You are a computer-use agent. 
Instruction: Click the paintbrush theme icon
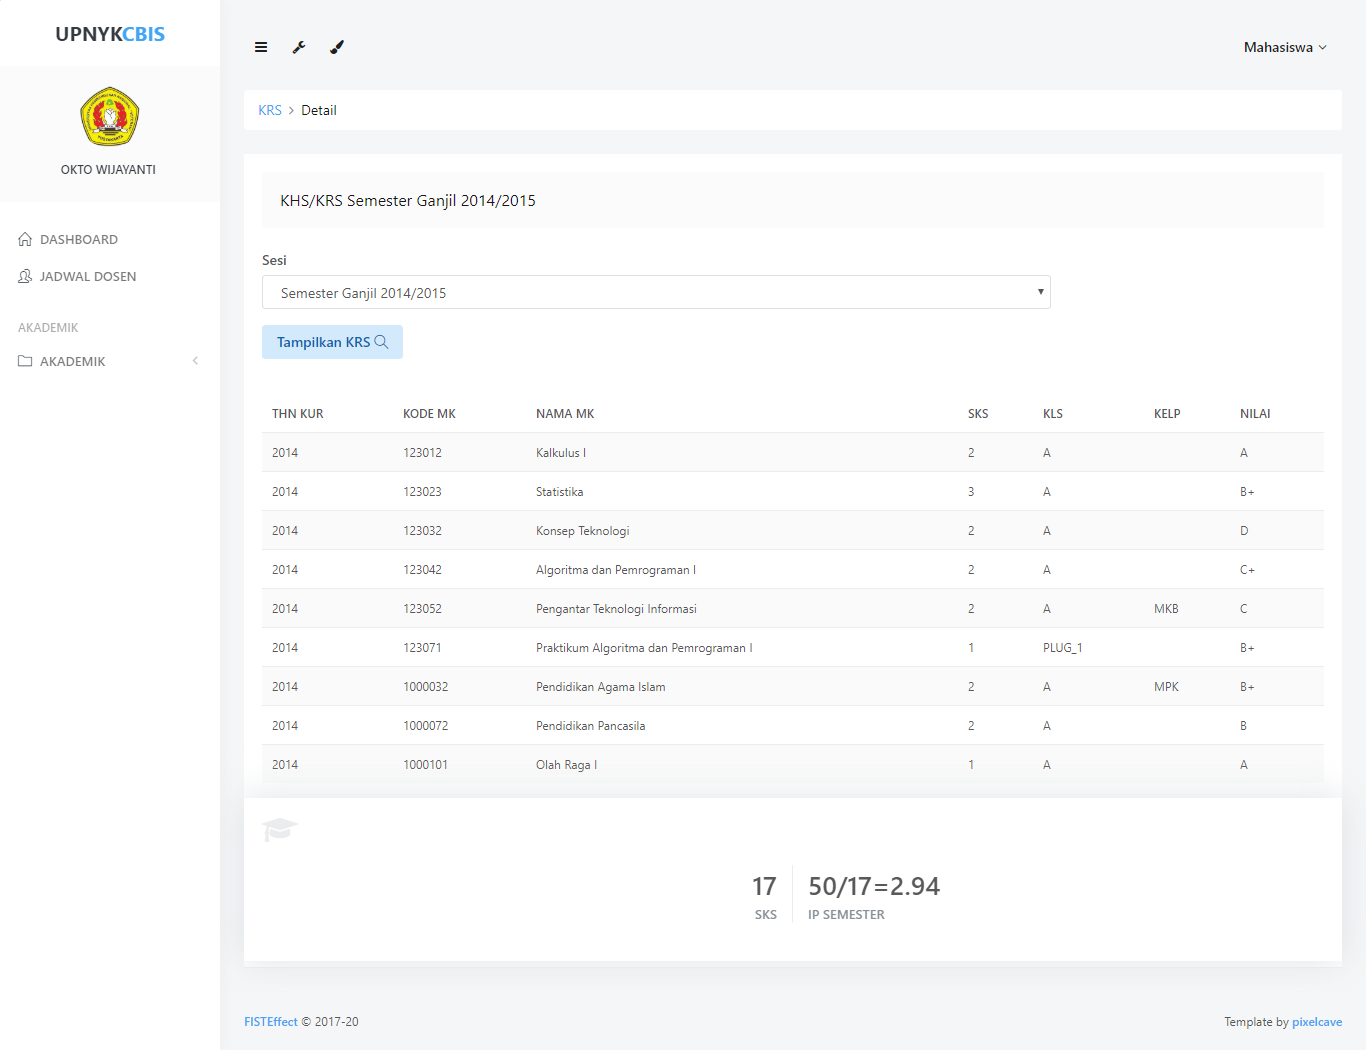pos(337,47)
